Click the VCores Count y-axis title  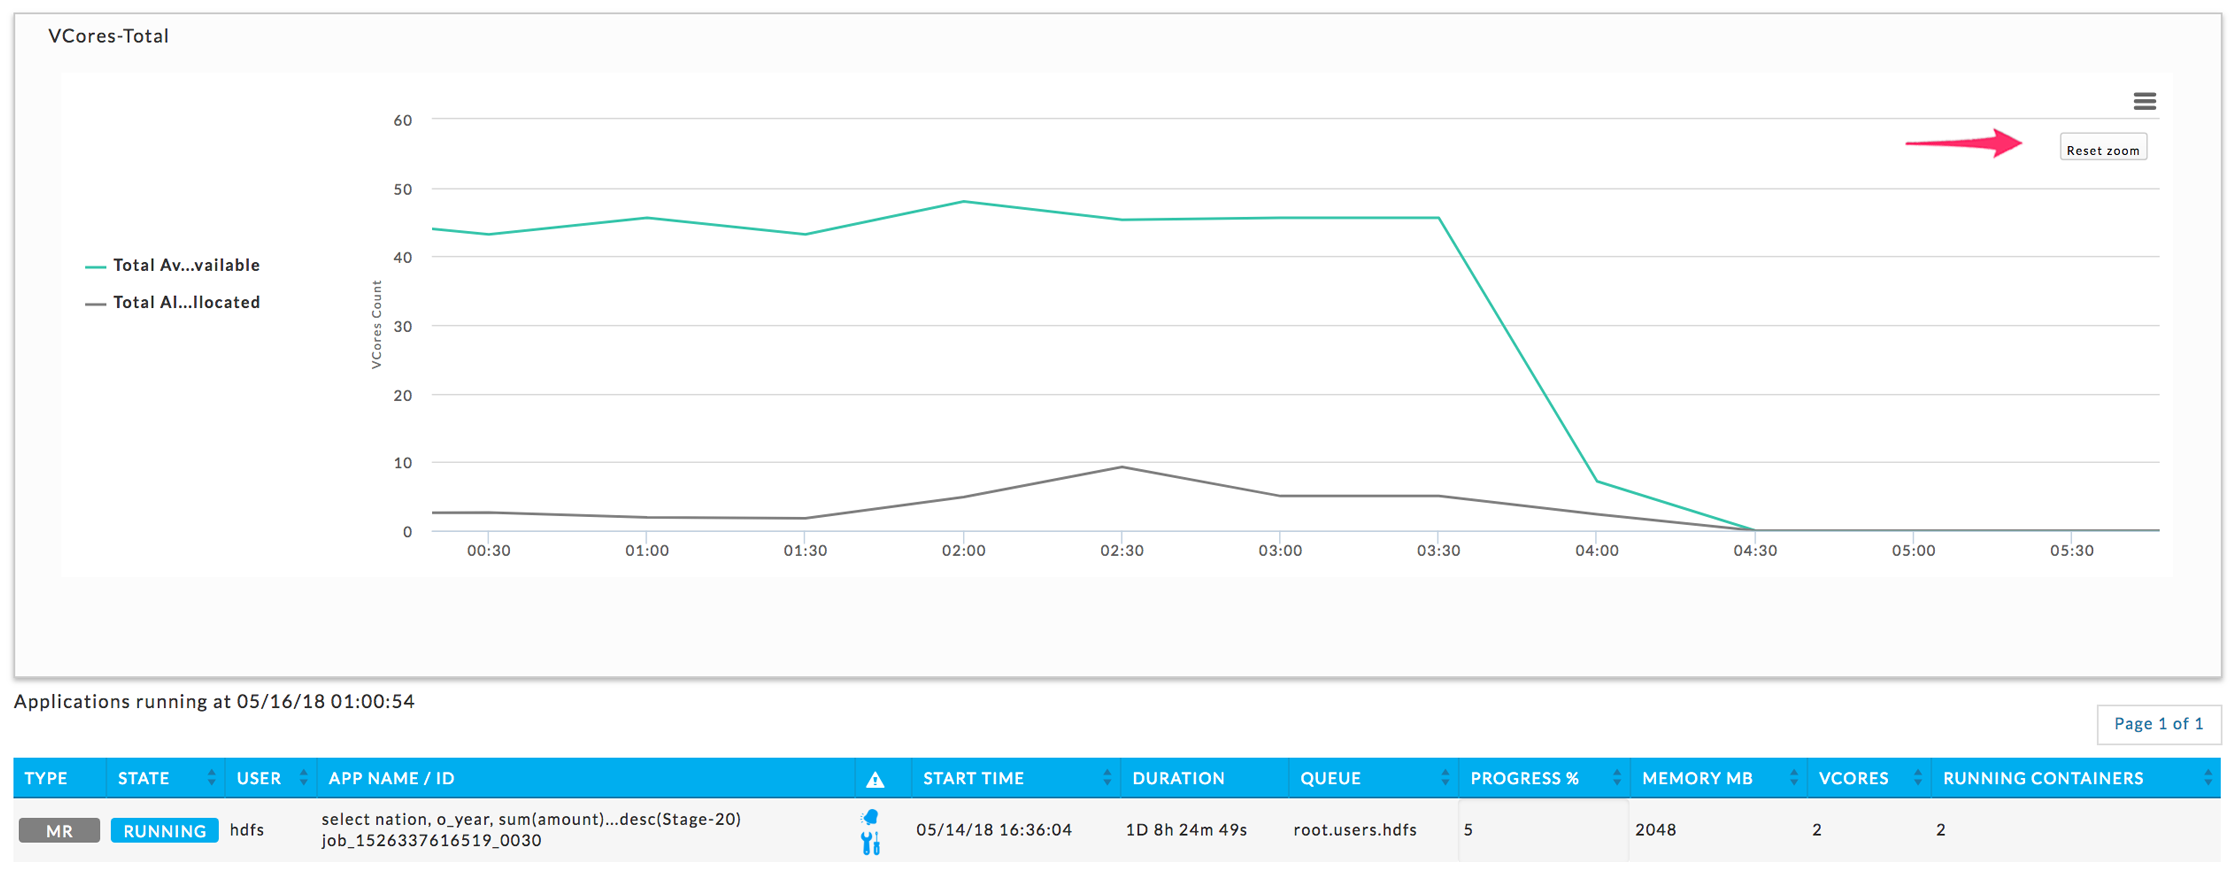(x=377, y=325)
